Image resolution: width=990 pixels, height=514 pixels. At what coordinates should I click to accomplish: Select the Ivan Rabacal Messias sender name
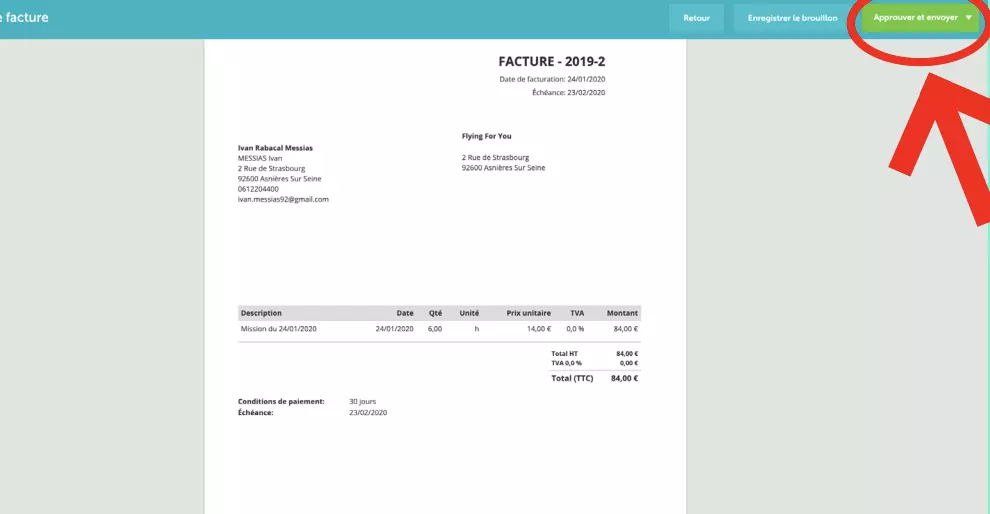tap(275, 148)
